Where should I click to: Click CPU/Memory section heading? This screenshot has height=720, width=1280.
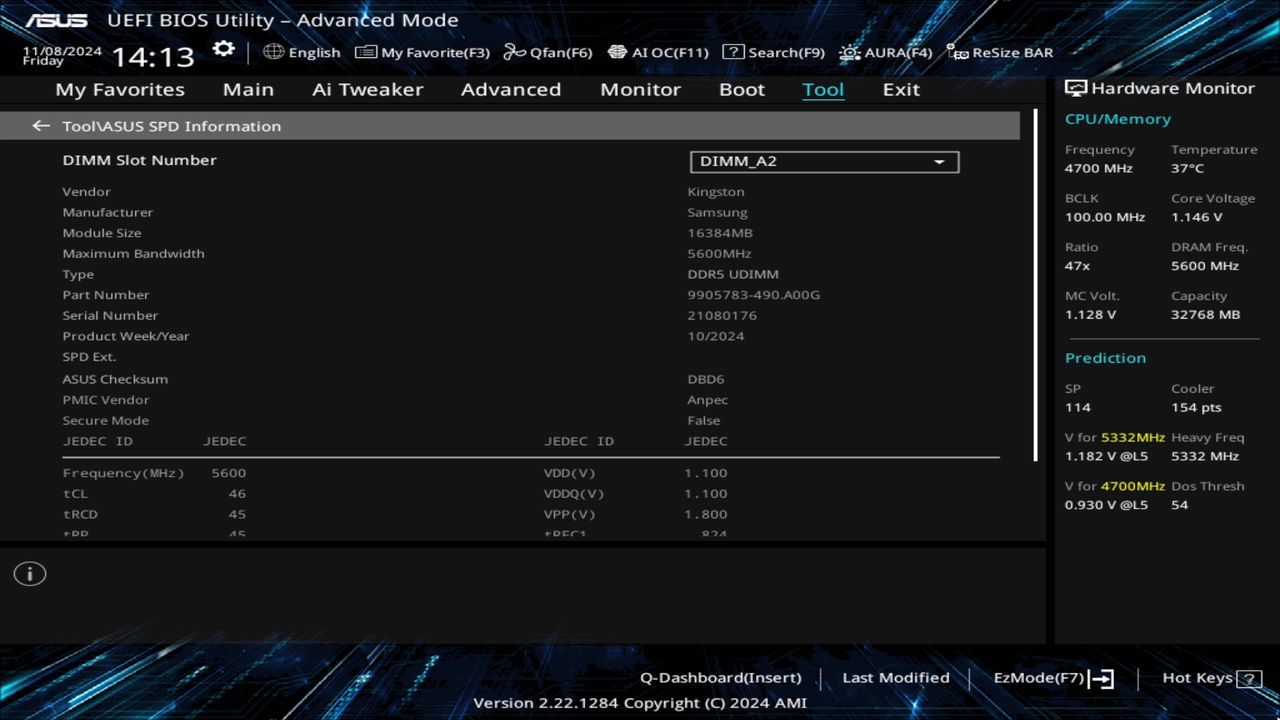[1118, 119]
